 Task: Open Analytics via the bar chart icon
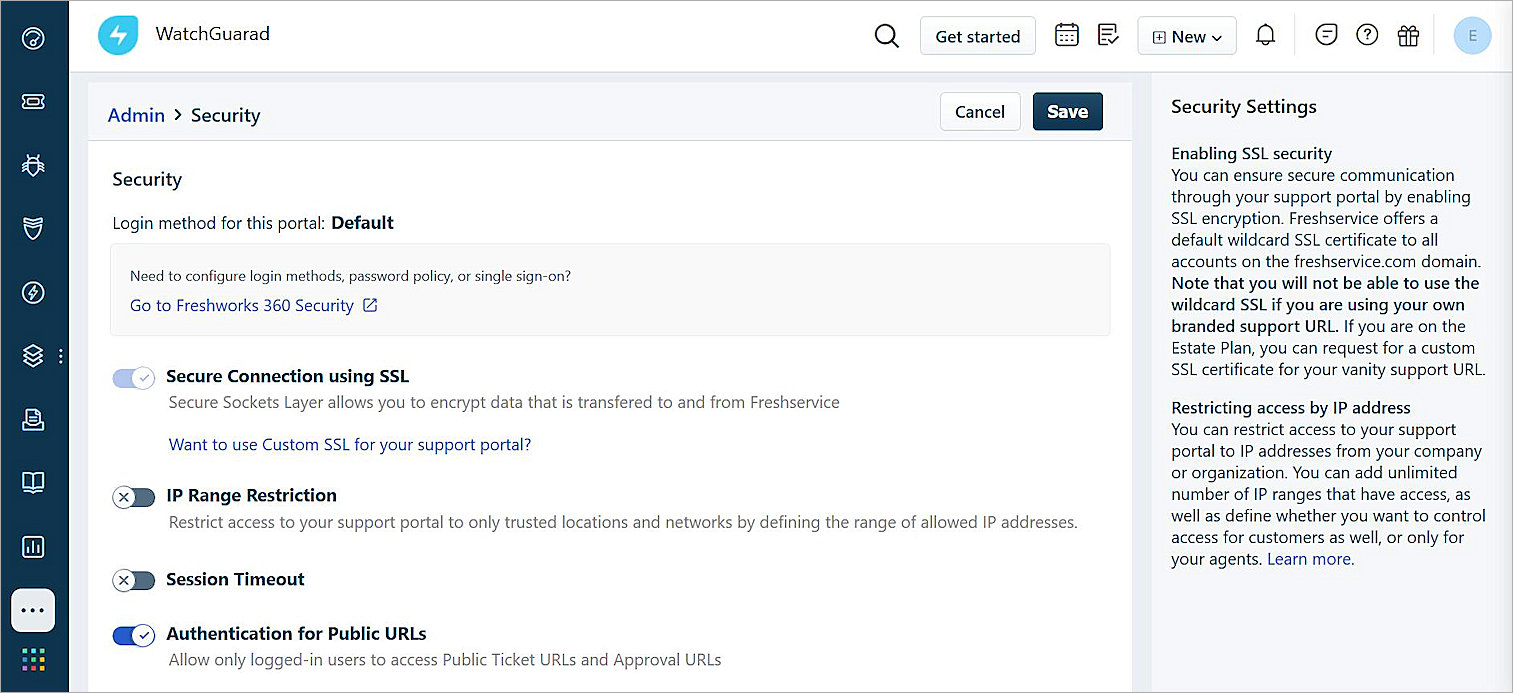coord(34,547)
